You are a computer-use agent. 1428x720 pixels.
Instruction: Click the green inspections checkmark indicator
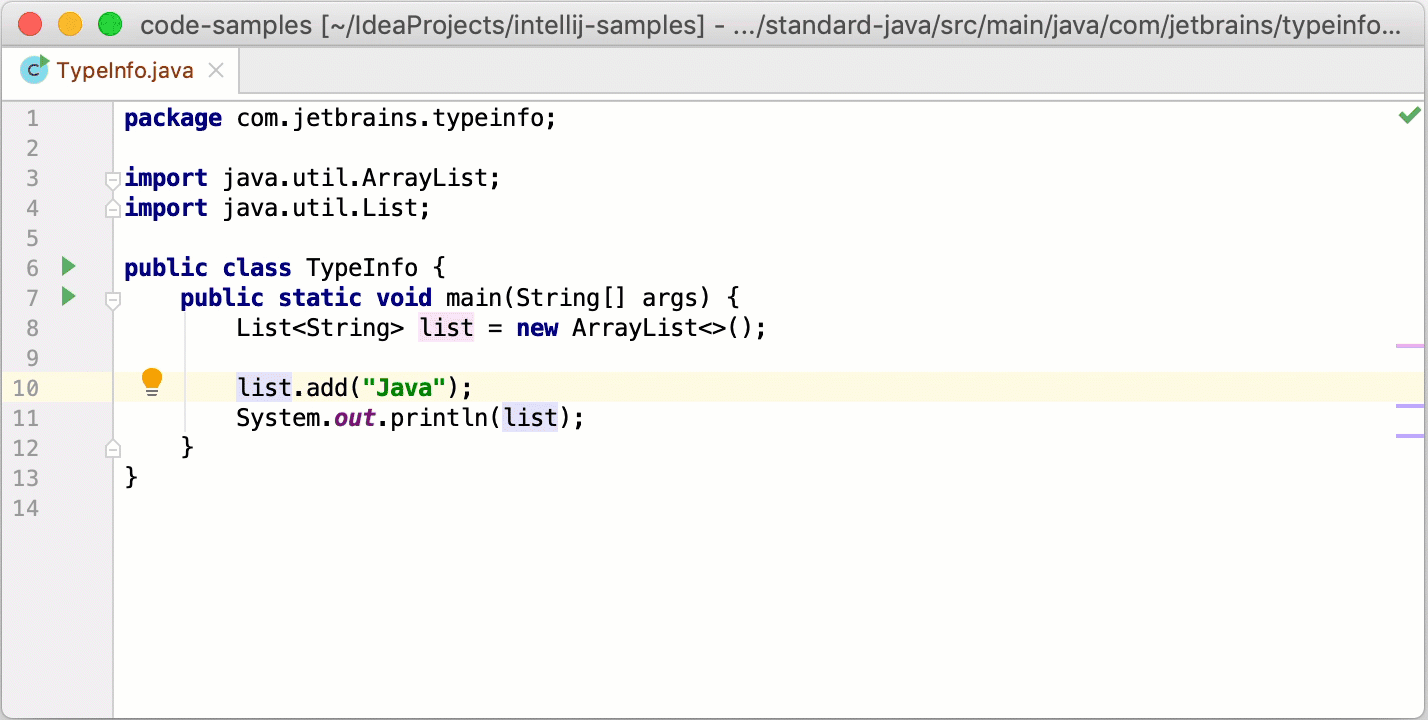coord(1409,114)
